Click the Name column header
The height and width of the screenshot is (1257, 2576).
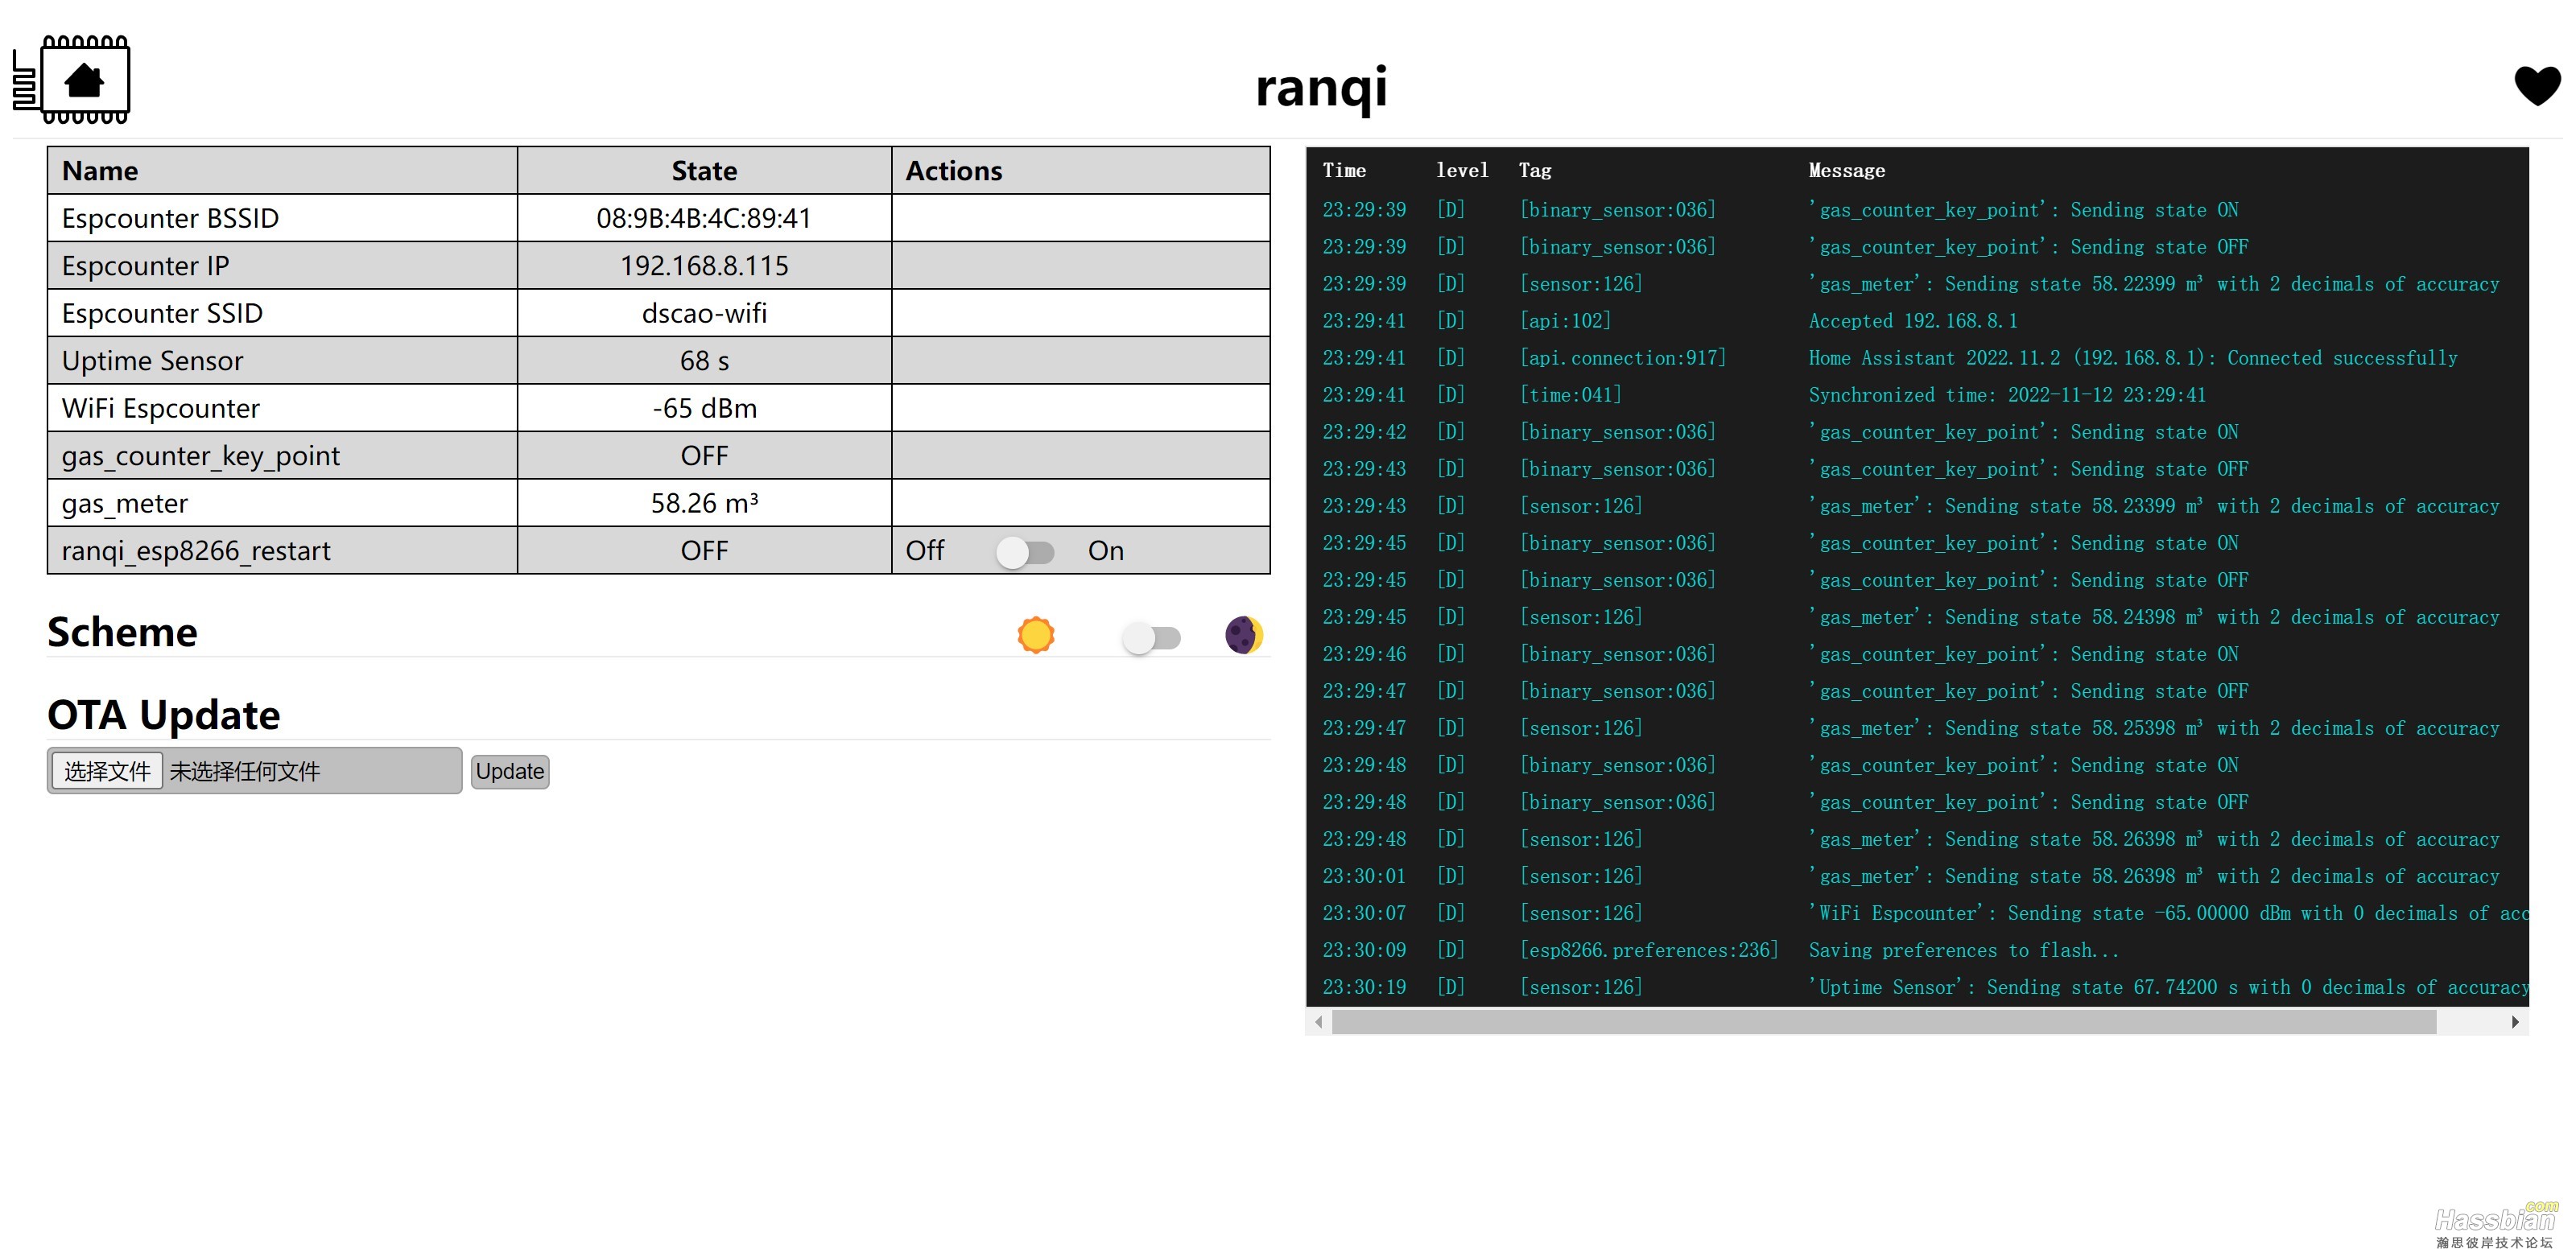[x=100, y=171]
